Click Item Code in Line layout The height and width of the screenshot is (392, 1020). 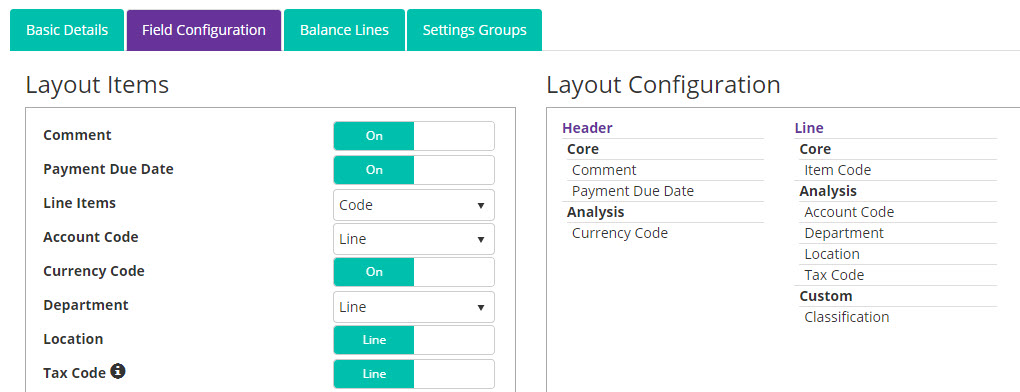point(837,170)
